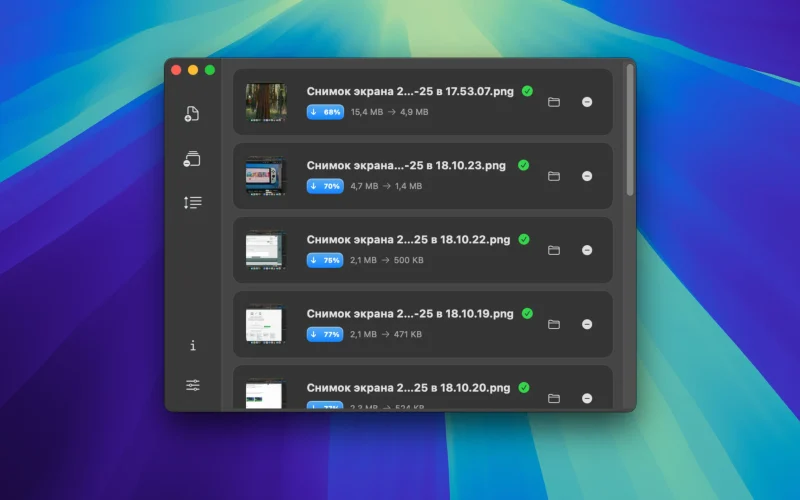Remove 17.53.07.png from the list

(x=587, y=102)
